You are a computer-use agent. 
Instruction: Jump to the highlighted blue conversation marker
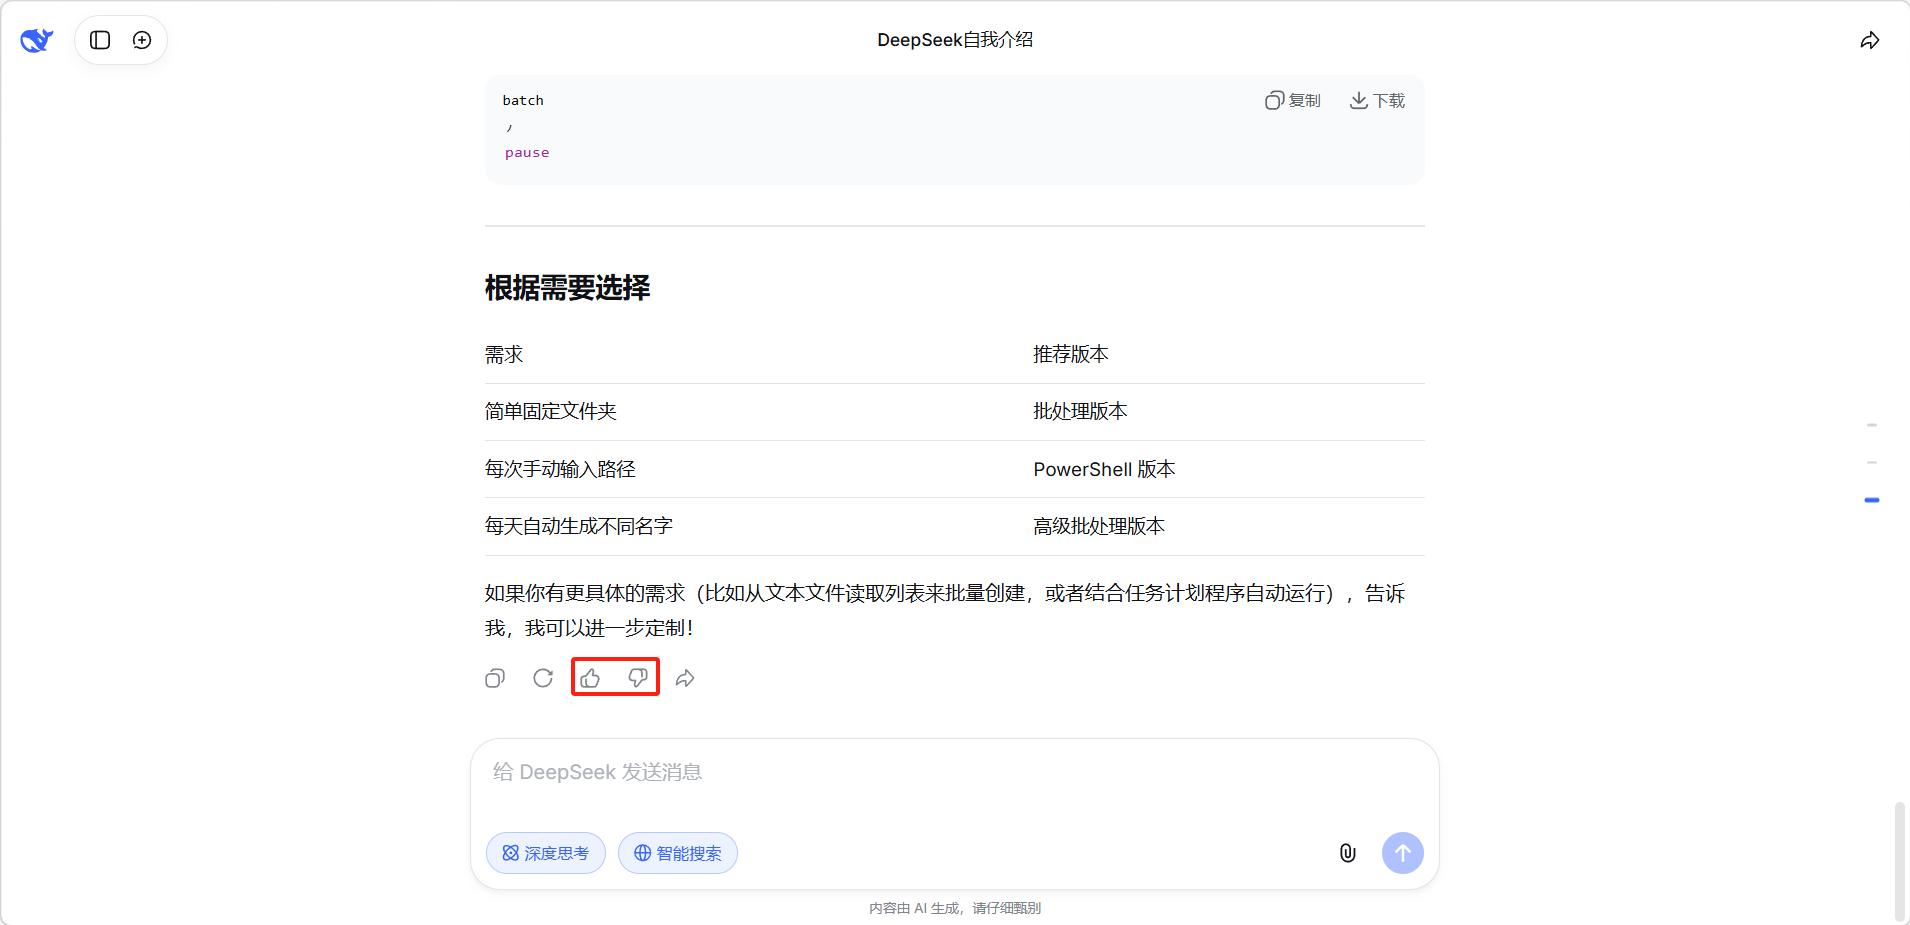tap(1871, 500)
